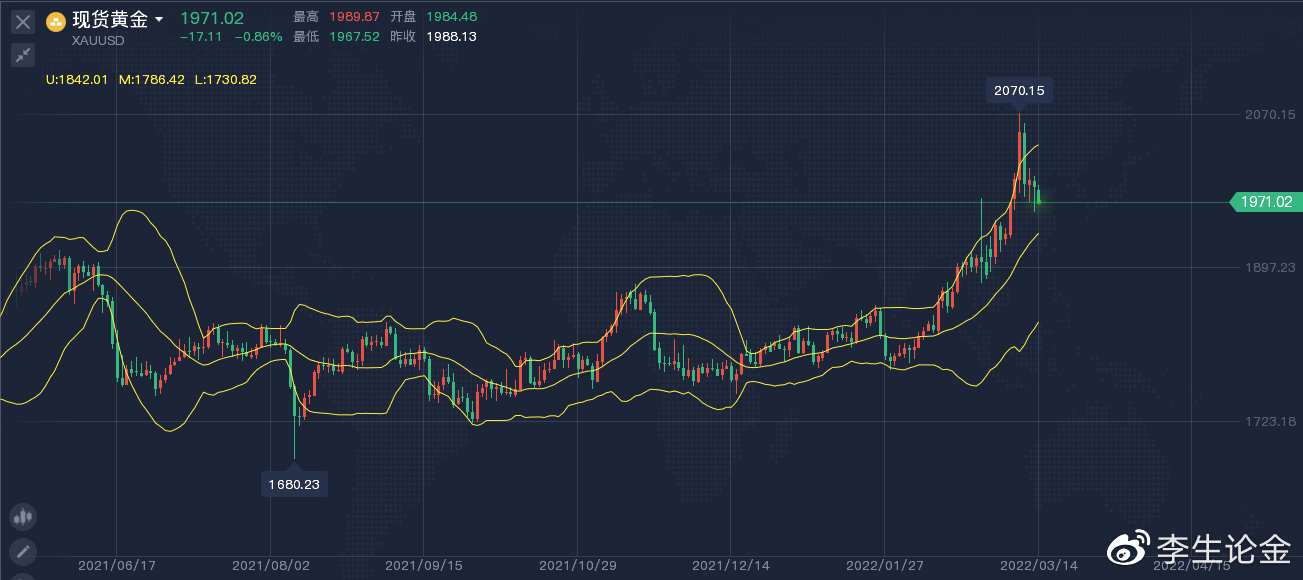The height and width of the screenshot is (580, 1303).
Task: Open the 现货黄金 symbol dropdown arrow
Action: [x=159, y=20]
